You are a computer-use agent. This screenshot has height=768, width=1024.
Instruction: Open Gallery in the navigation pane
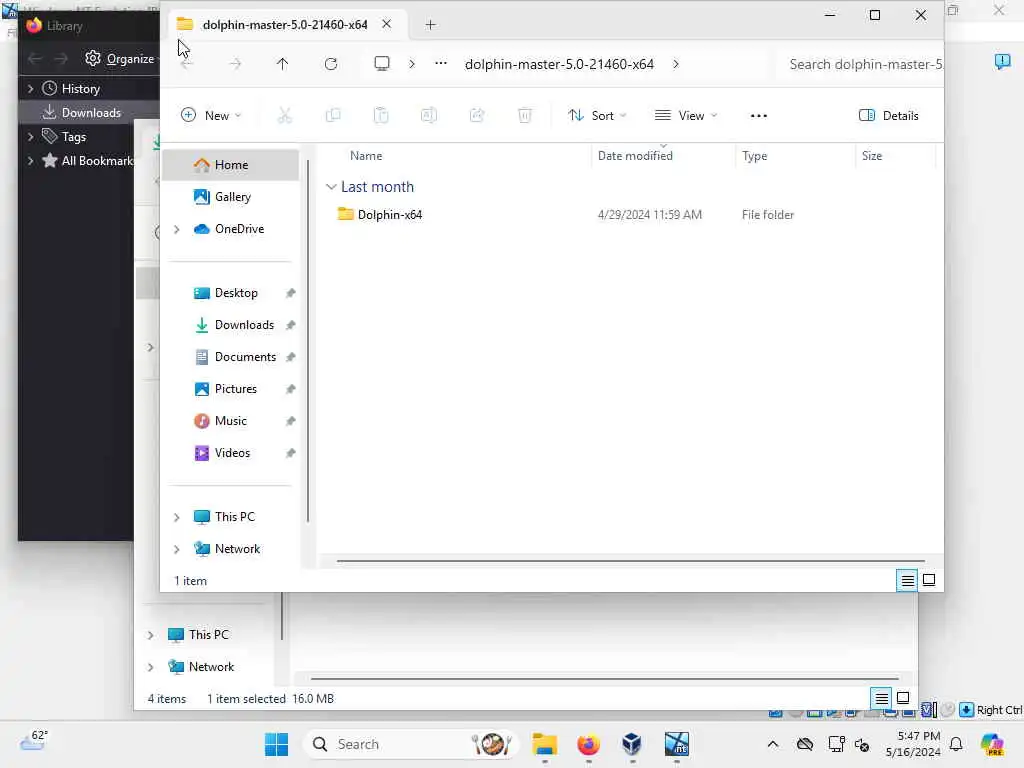coord(231,197)
